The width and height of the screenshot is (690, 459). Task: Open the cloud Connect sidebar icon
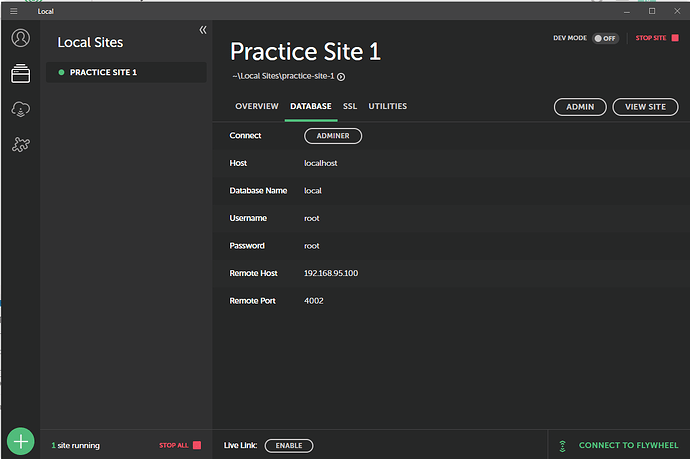[x=21, y=109]
